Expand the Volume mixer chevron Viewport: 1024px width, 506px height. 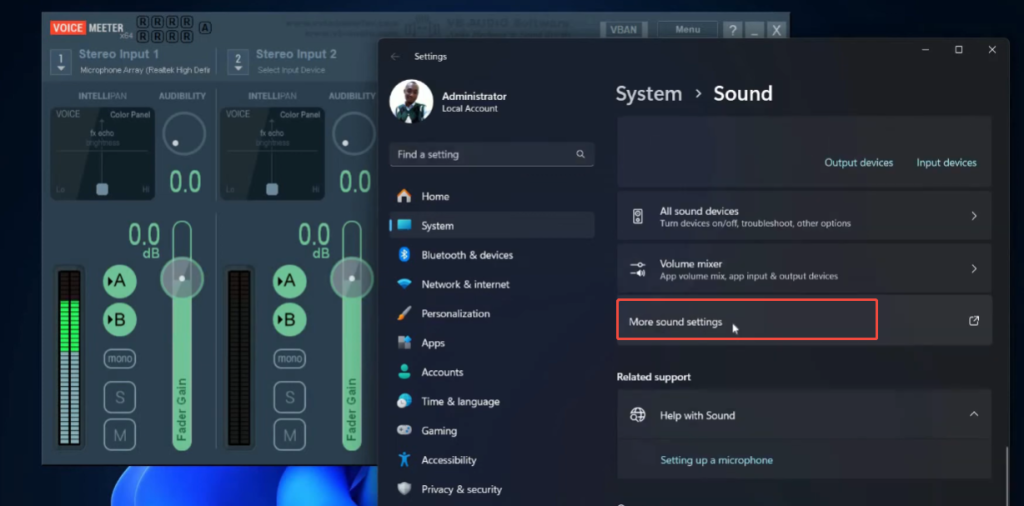tap(974, 269)
